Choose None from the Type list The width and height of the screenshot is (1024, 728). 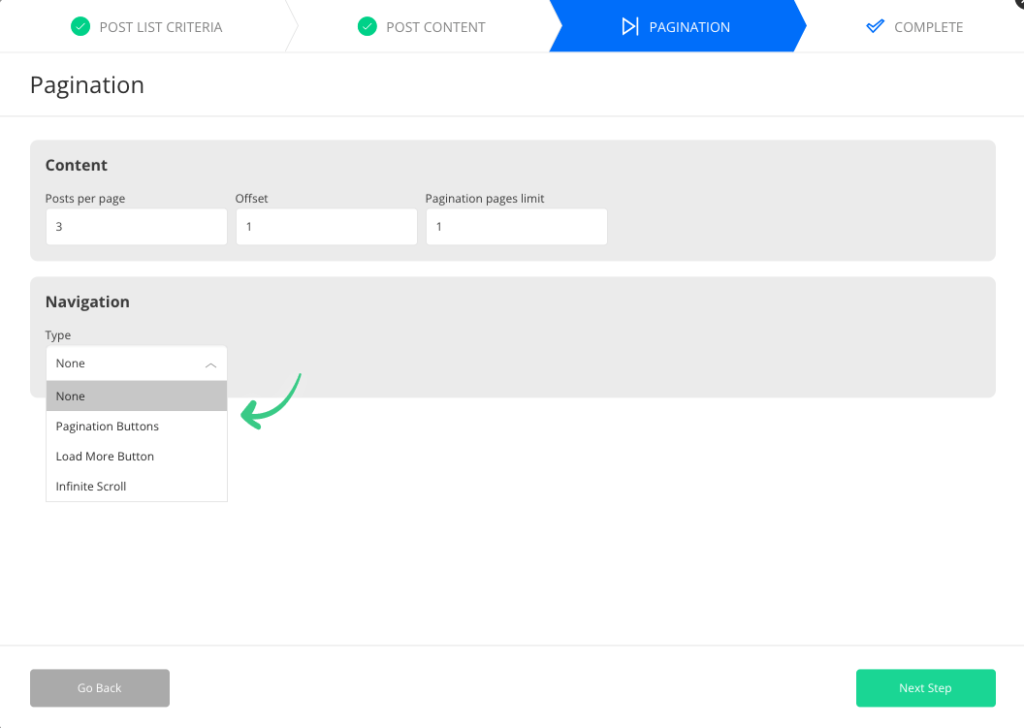tap(136, 396)
